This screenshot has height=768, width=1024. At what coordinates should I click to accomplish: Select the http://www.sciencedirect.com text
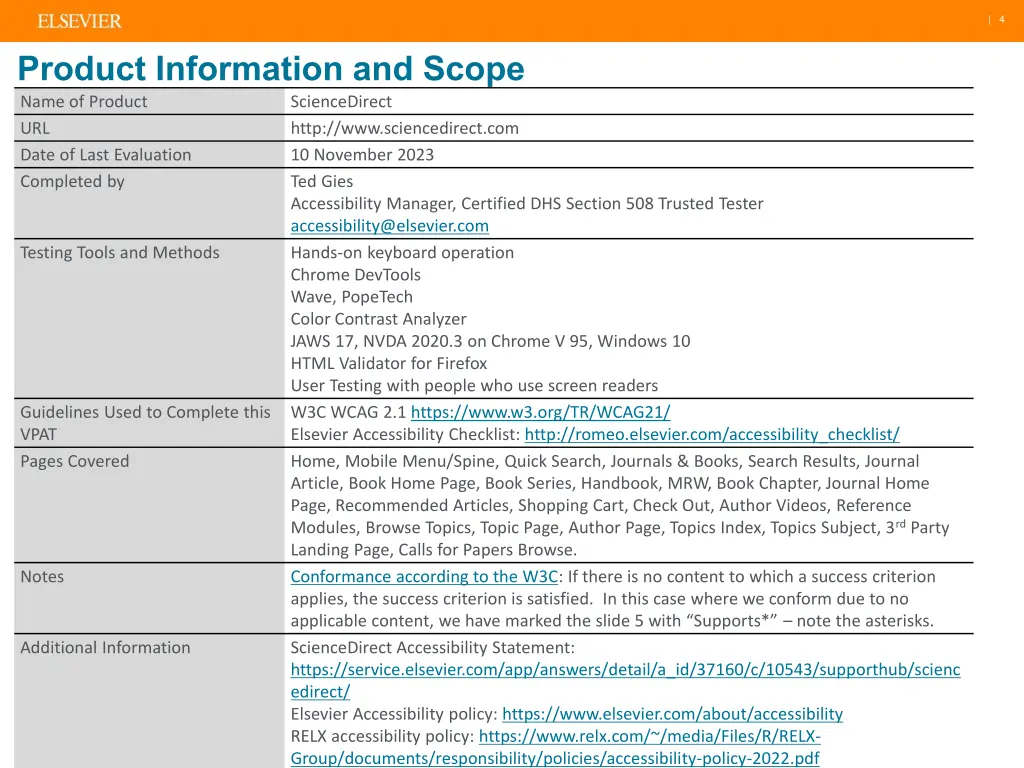pyautogui.click(x=405, y=129)
